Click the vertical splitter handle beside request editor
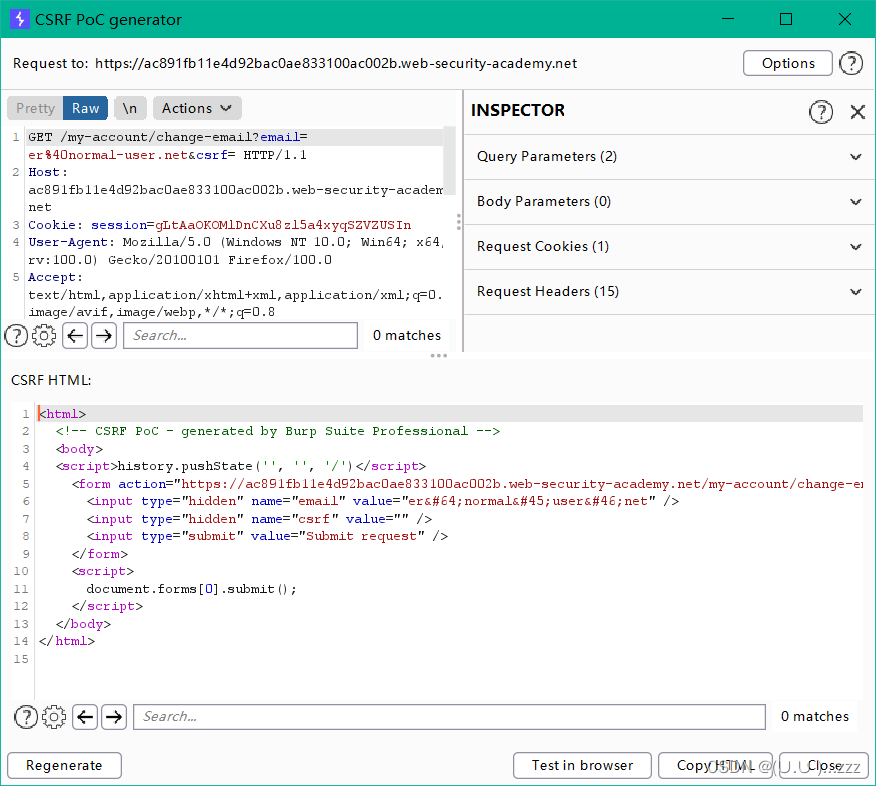 pos(459,222)
